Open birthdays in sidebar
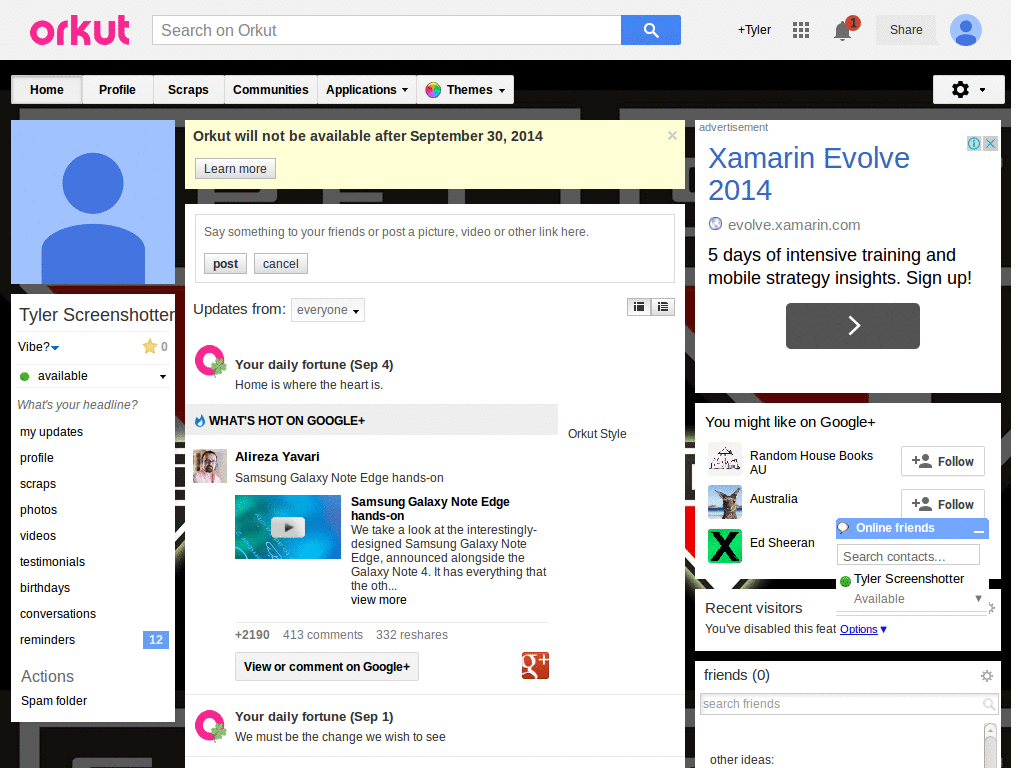This screenshot has width=1024, height=768. tap(45, 588)
